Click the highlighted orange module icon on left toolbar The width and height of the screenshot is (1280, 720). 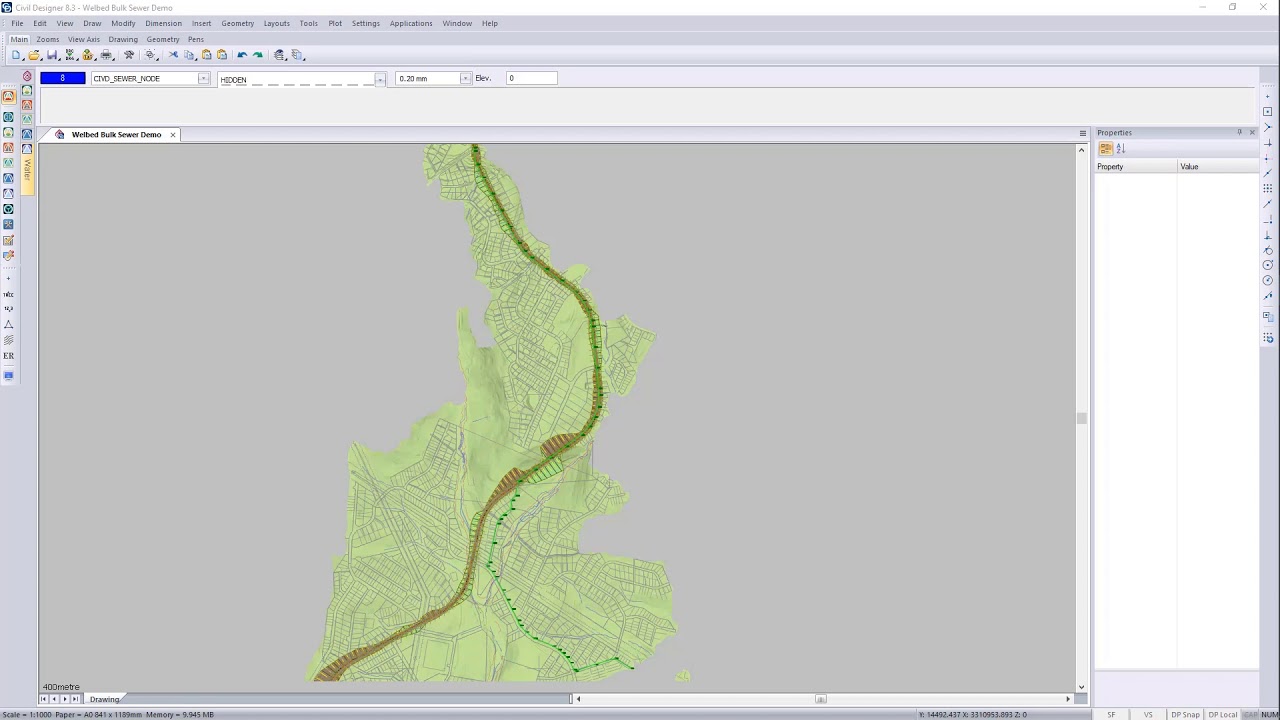pos(8,97)
